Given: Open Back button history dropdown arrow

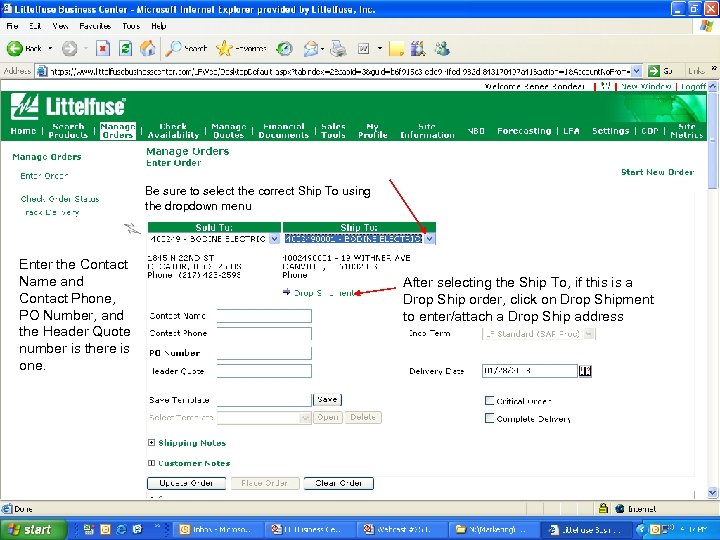Looking at the screenshot, I should click(x=50, y=48).
